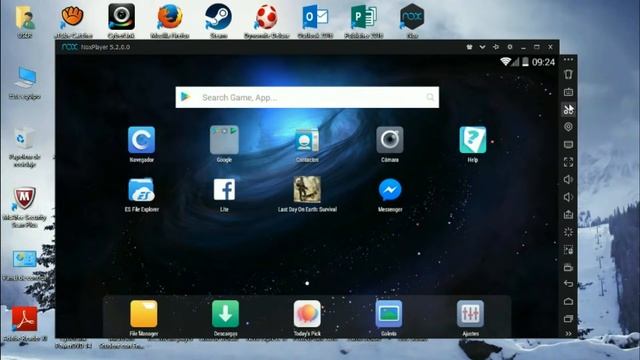The height and width of the screenshot is (360, 640).
Task: Open the title bar dropdown arrow menu
Action: [x=482, y=47]
